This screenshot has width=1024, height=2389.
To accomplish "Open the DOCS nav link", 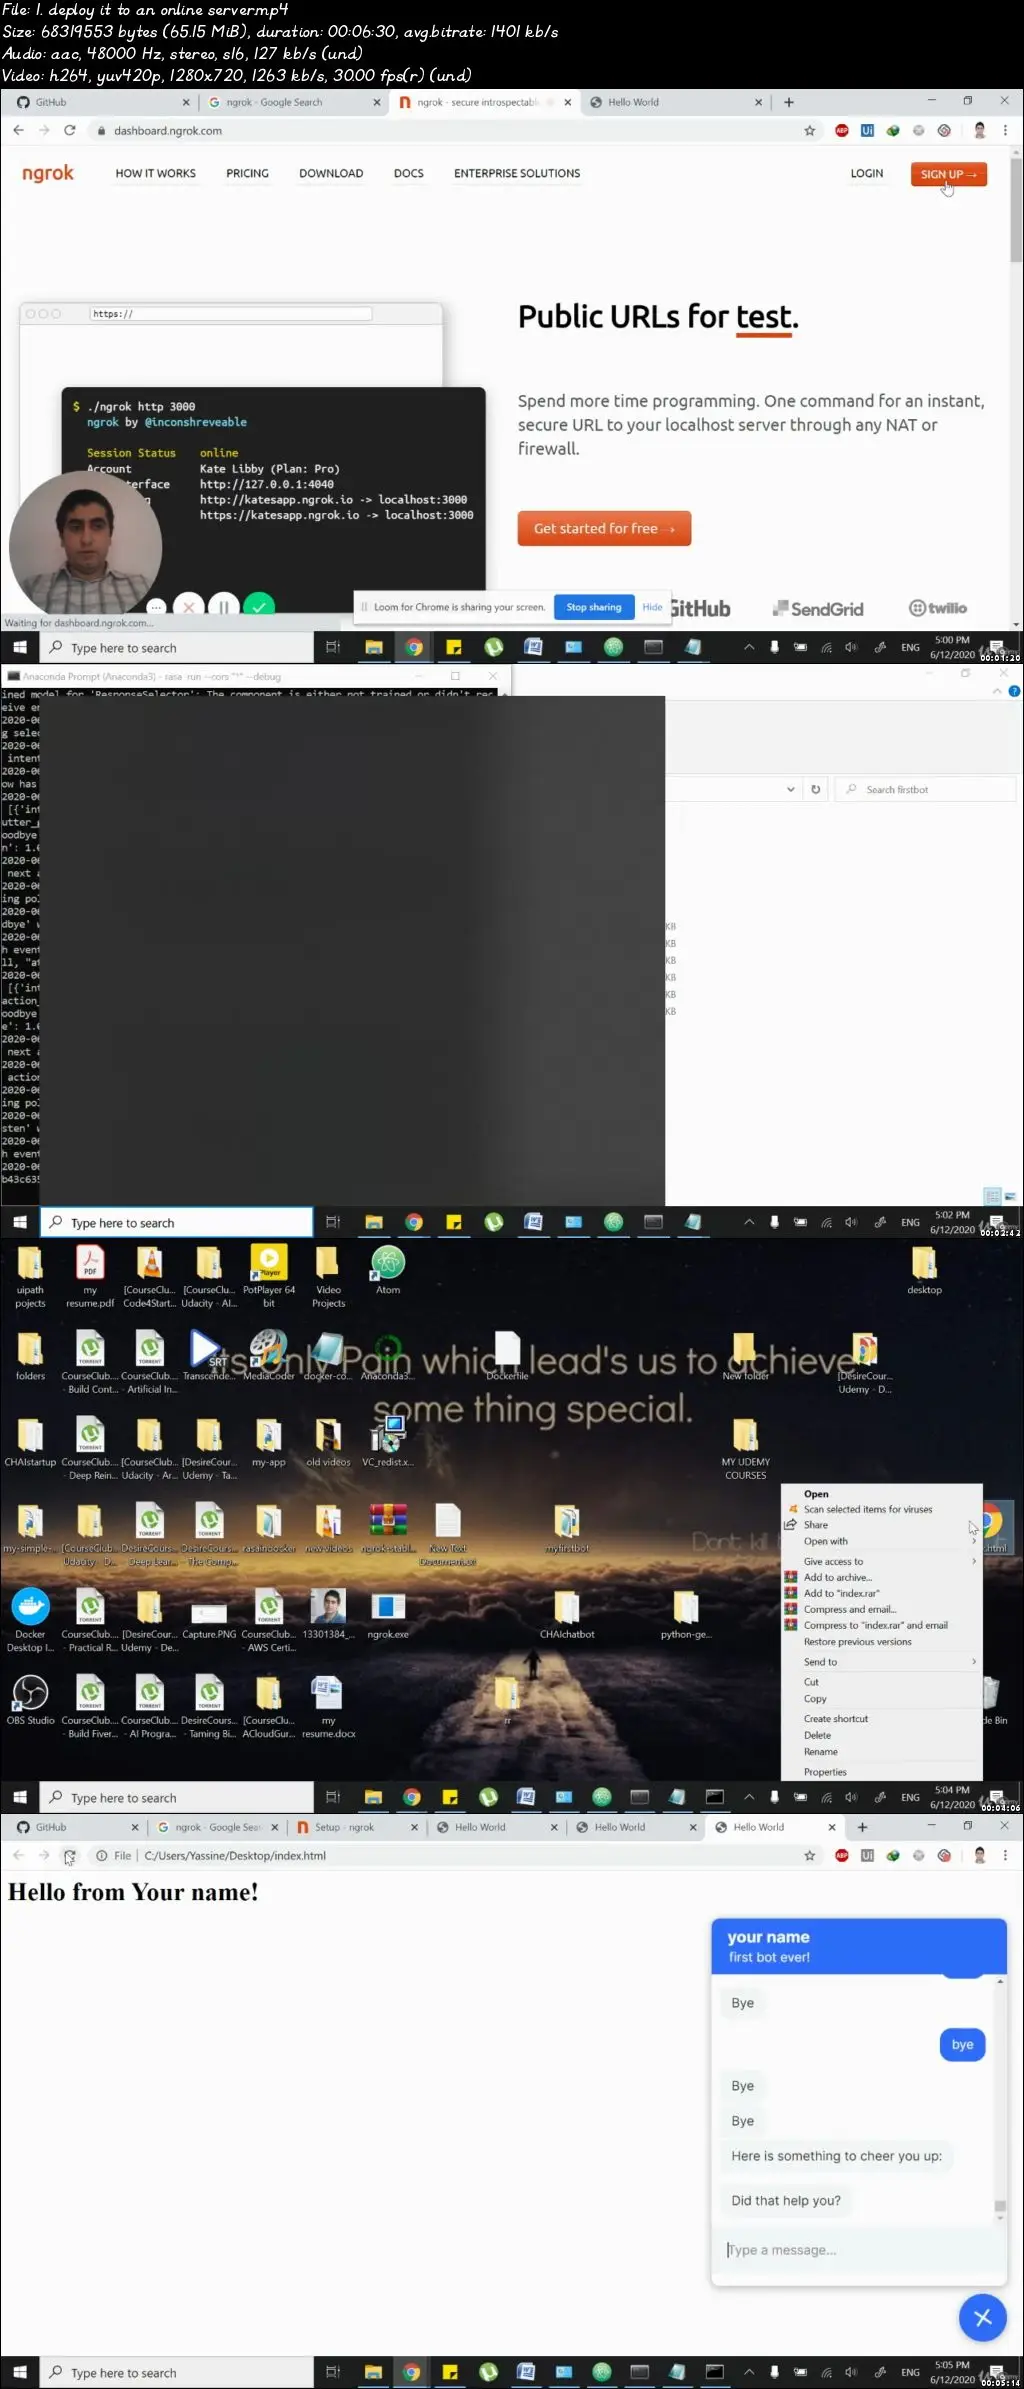I will tap(408, 173).
